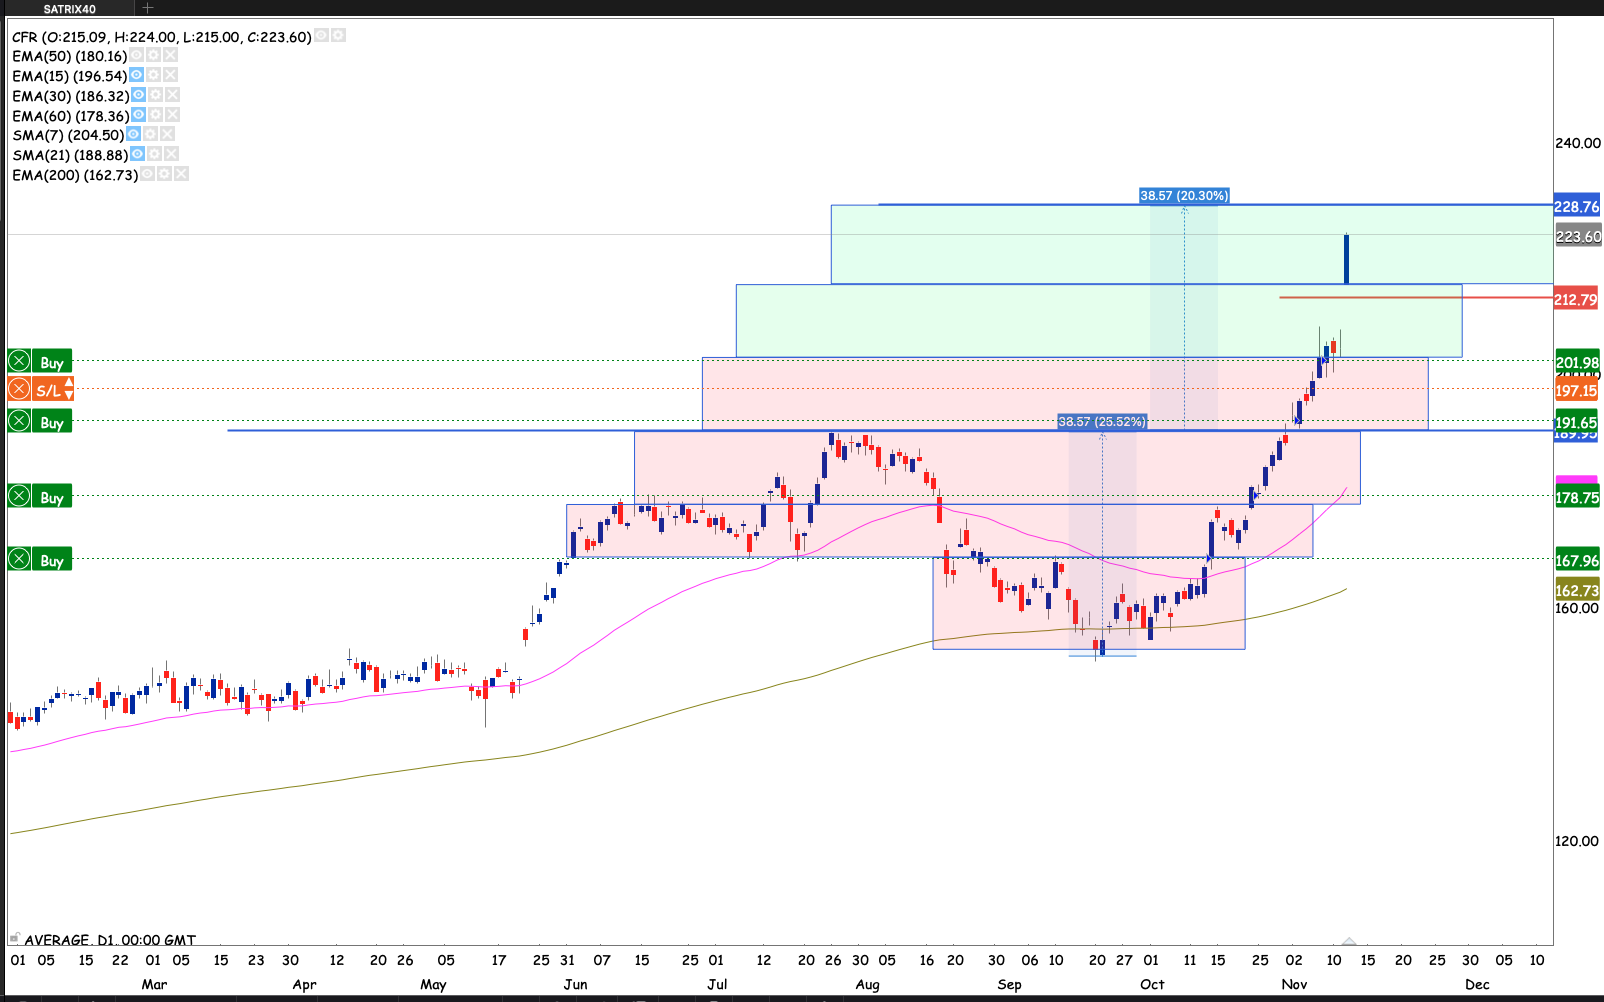This screenshot has width=1604, height=1002.
Task: Show the EMA(200) indicator via eye icon
Action: [148, 174]
